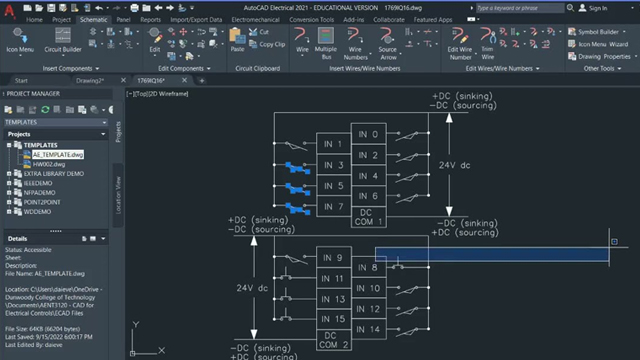640x360 pixels.
Task: Select HW002.dwg in project tree
Action: tap(49, 164)
